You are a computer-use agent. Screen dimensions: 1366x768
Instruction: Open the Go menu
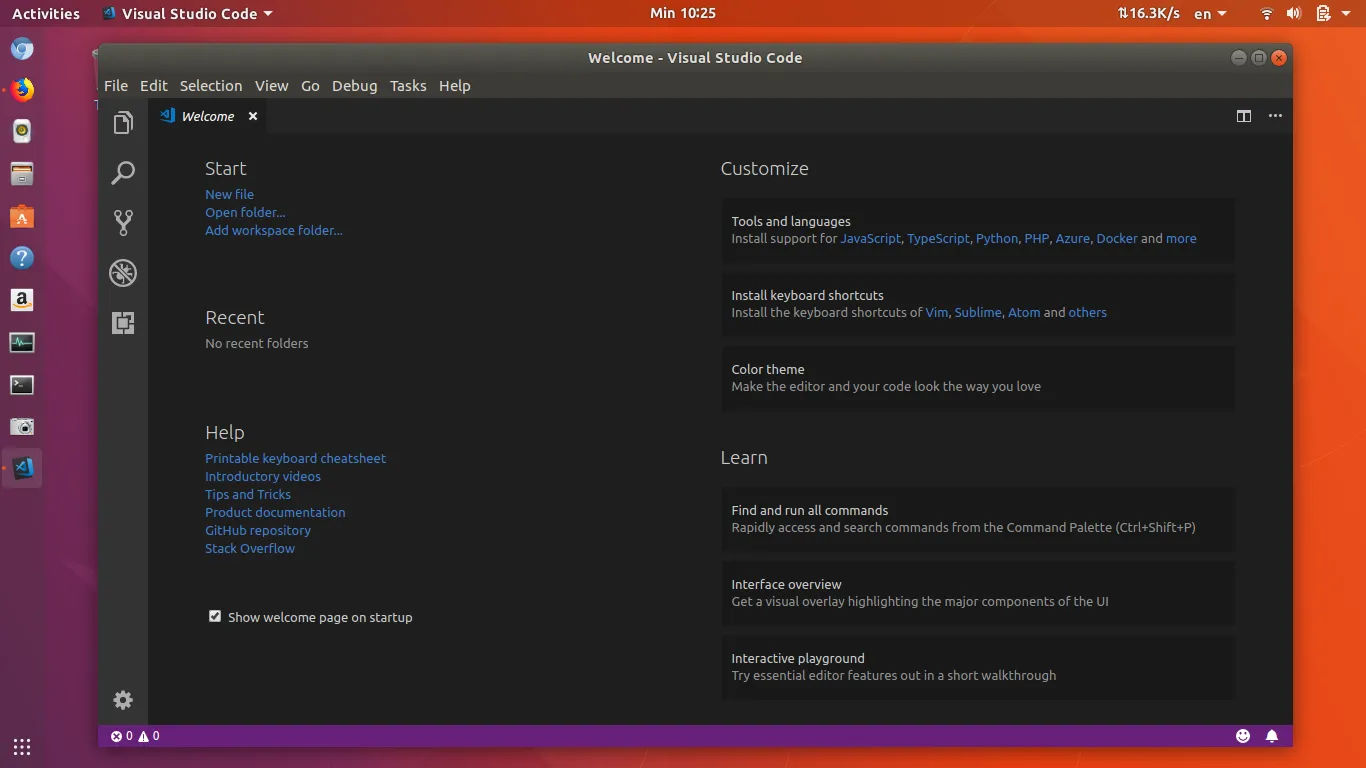click(x=311, y=86)
